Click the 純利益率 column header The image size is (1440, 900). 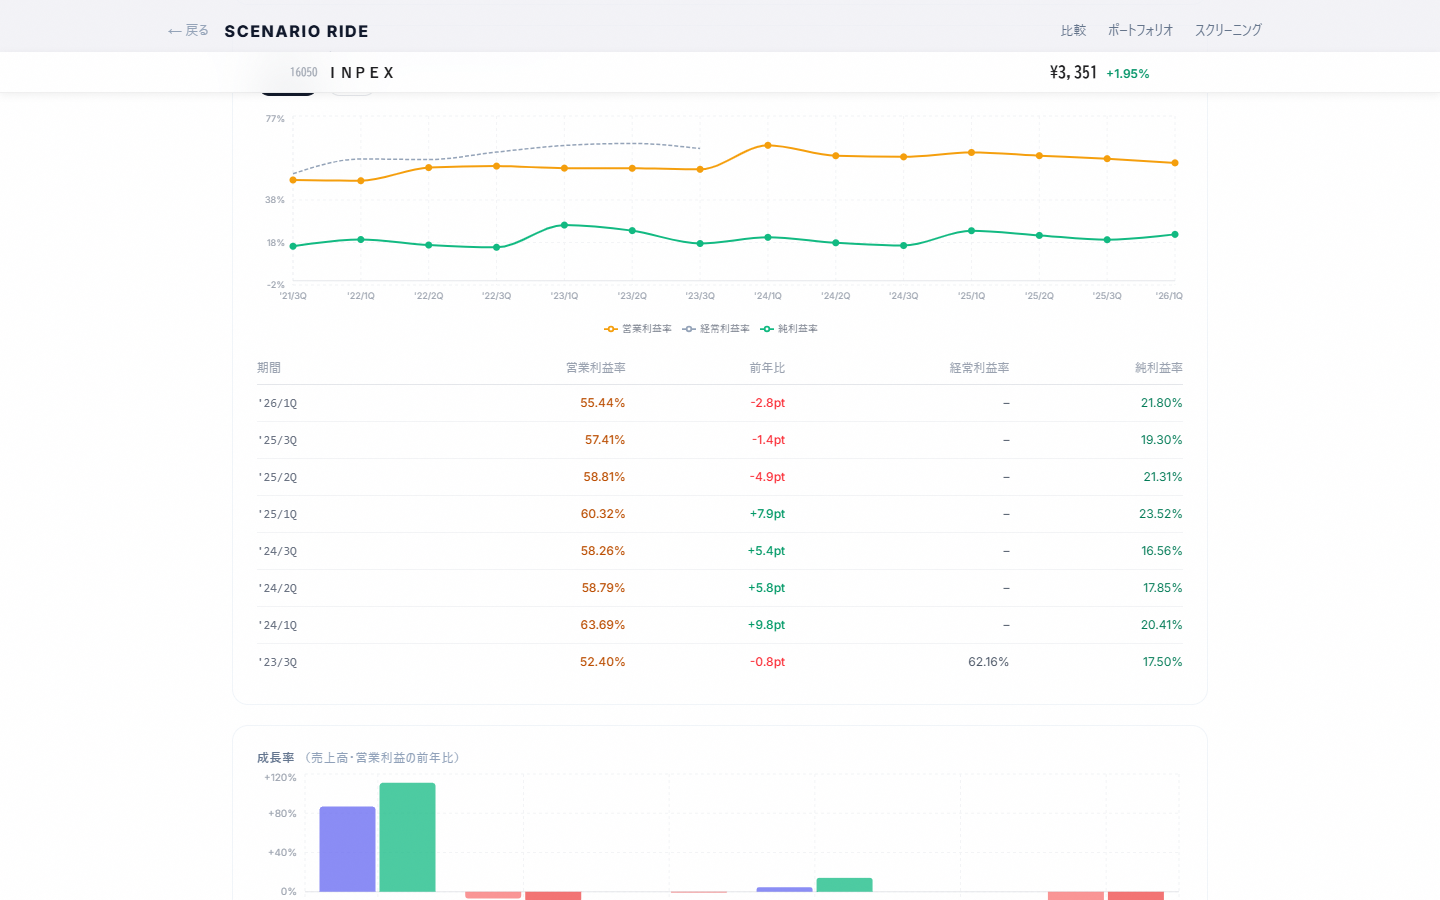tap(1158, 368)
